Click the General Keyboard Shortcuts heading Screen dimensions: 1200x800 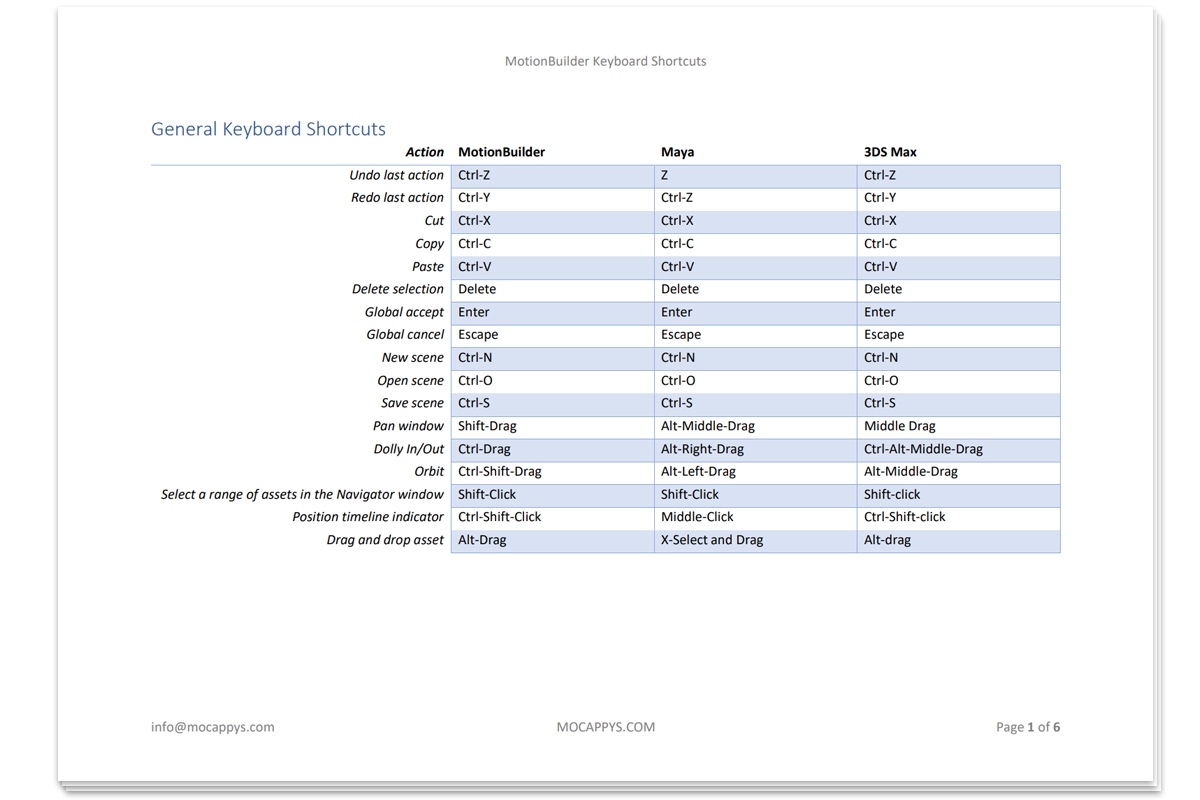pos(268,129)
